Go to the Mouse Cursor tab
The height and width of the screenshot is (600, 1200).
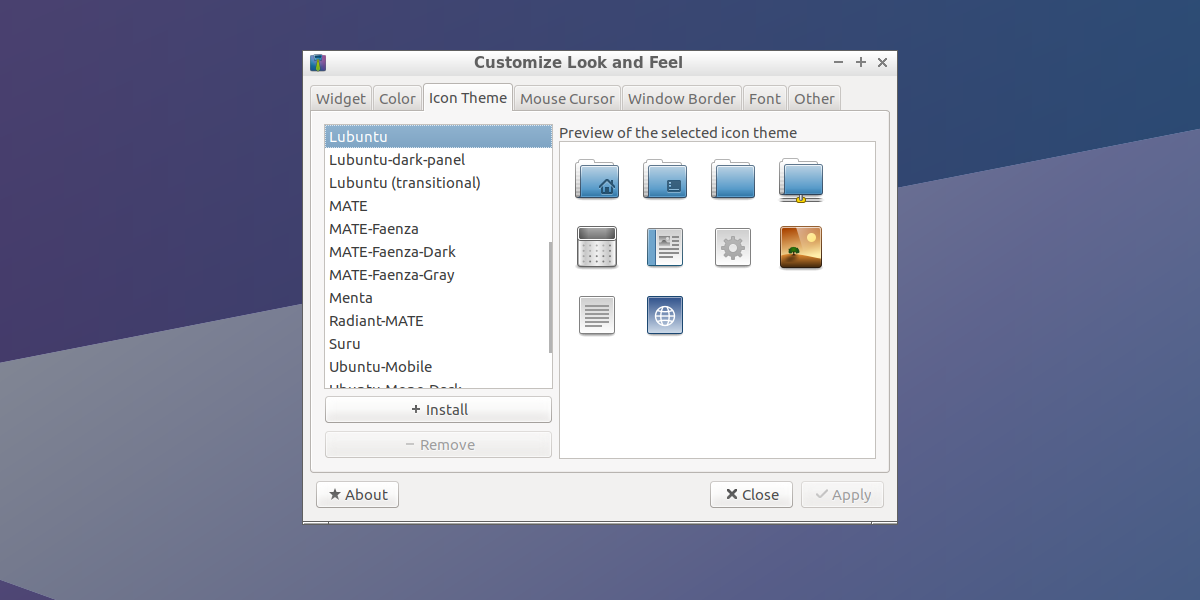567,98
